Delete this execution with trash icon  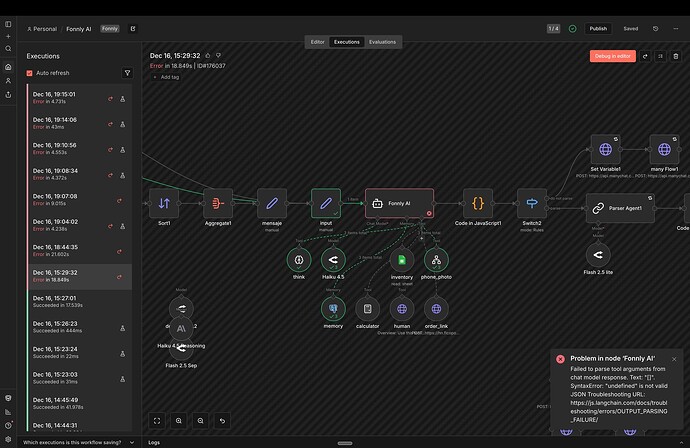coord(675,56)
